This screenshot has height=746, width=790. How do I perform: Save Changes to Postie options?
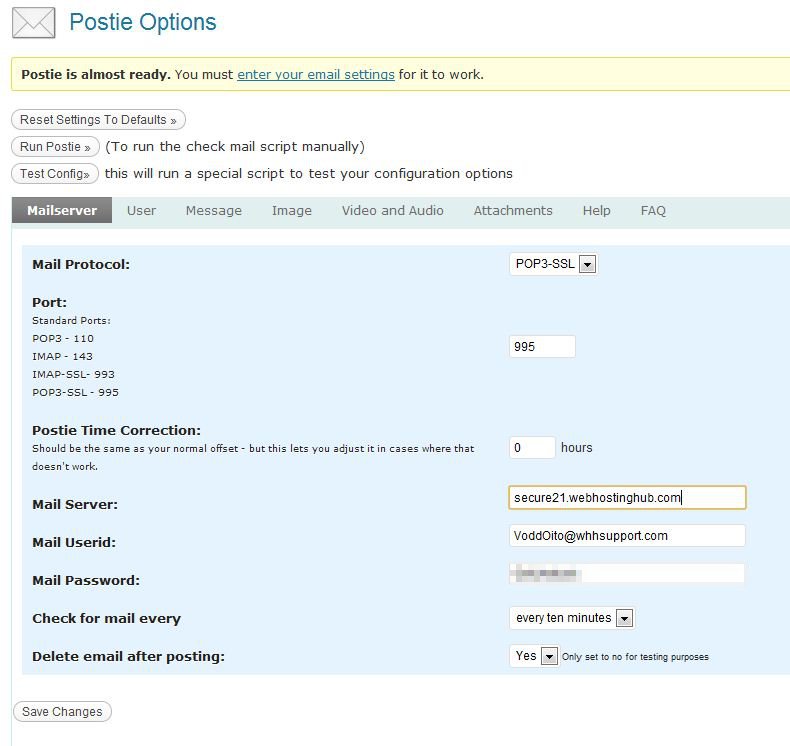pyautogui.click(x=62, y=712)
